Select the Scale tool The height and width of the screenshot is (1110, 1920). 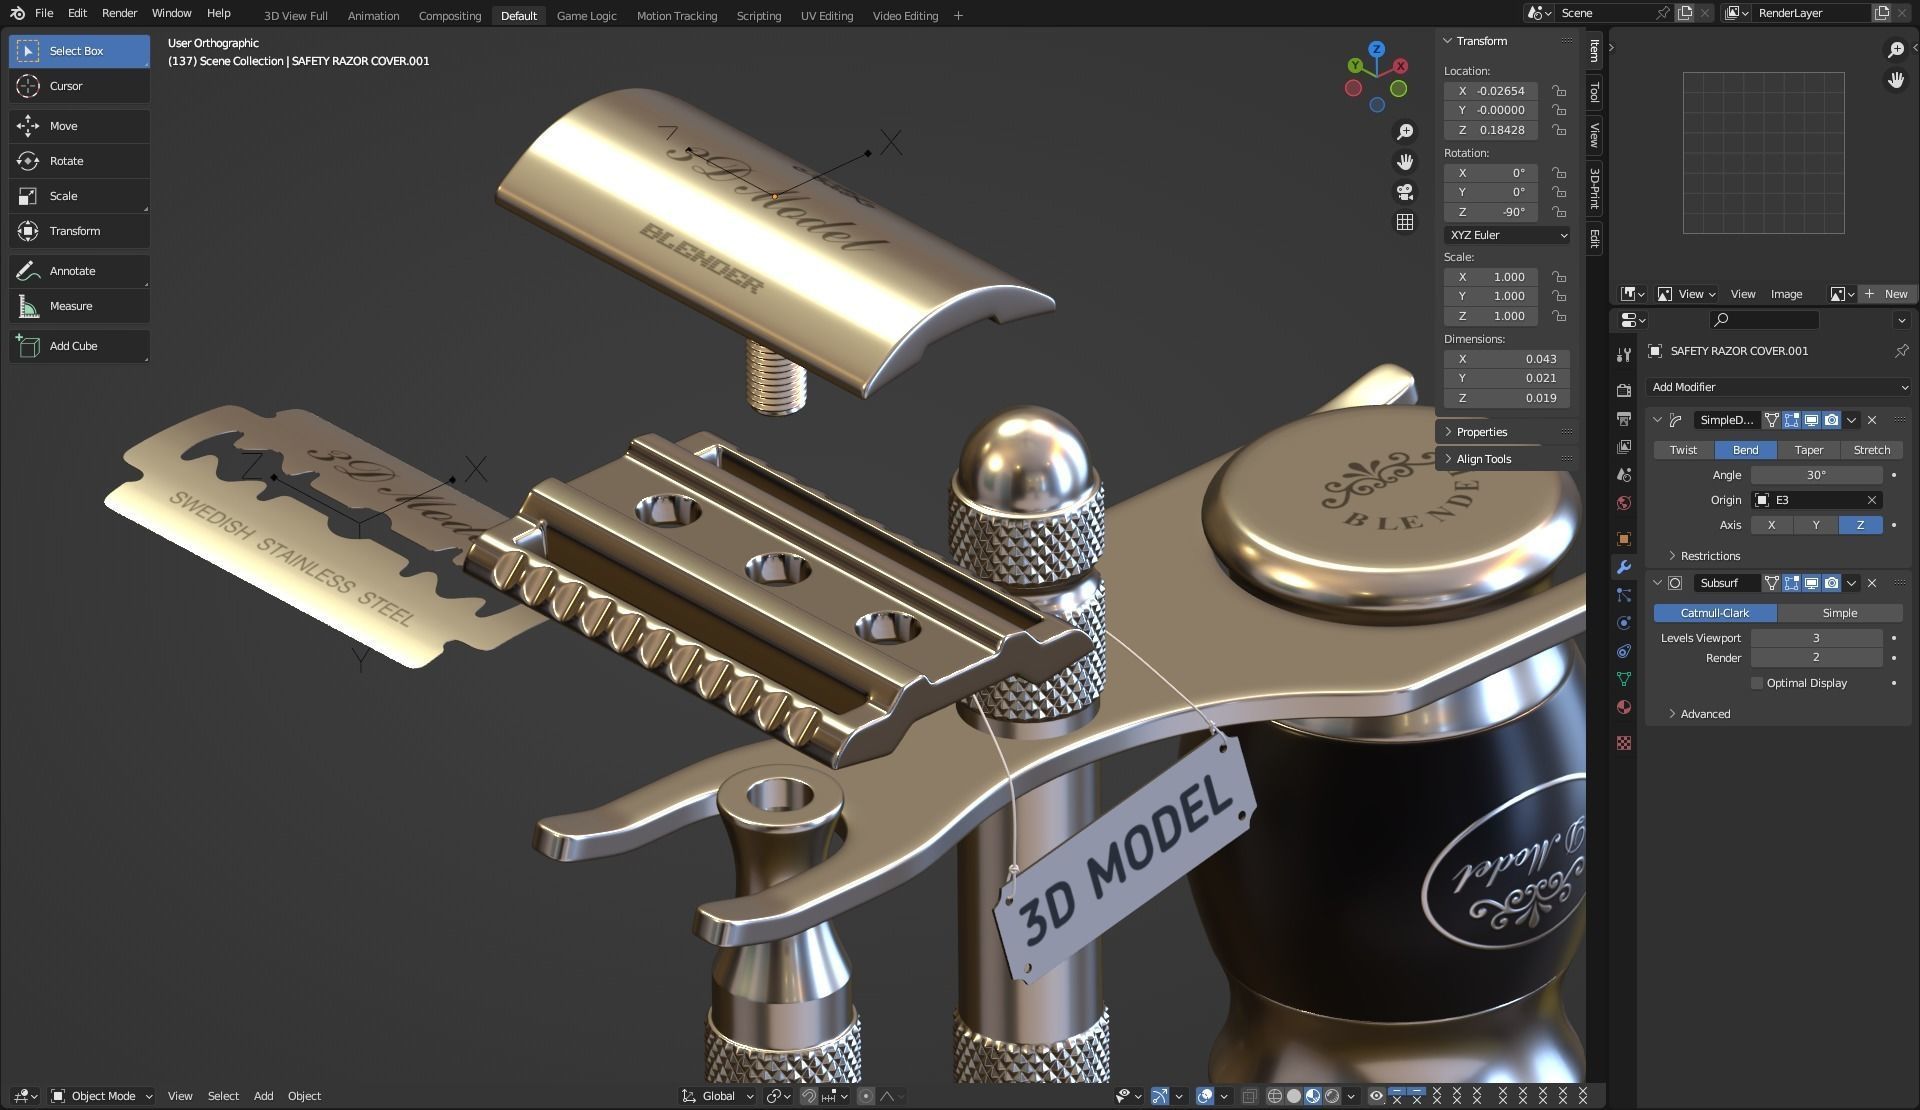point(79,196)
